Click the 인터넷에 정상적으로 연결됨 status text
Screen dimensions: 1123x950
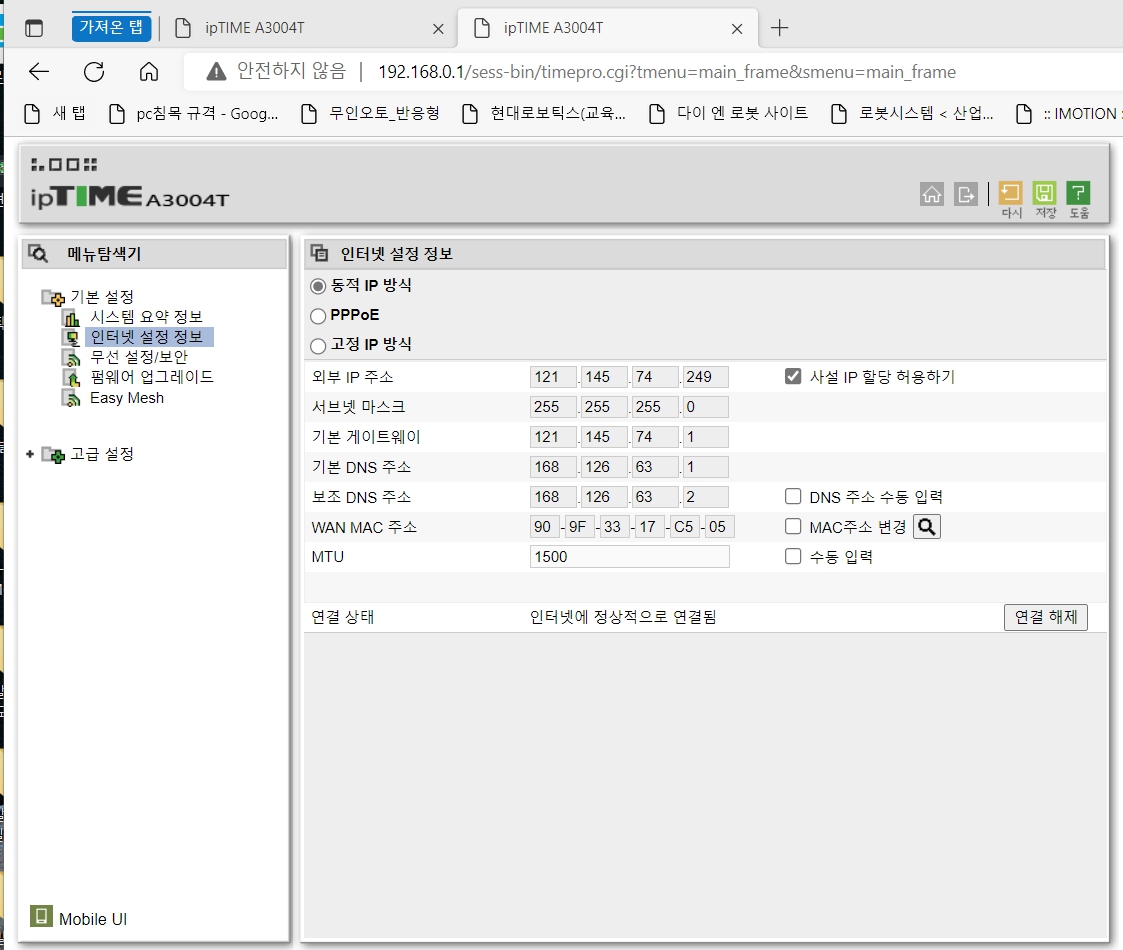click(x=623, y=617)
